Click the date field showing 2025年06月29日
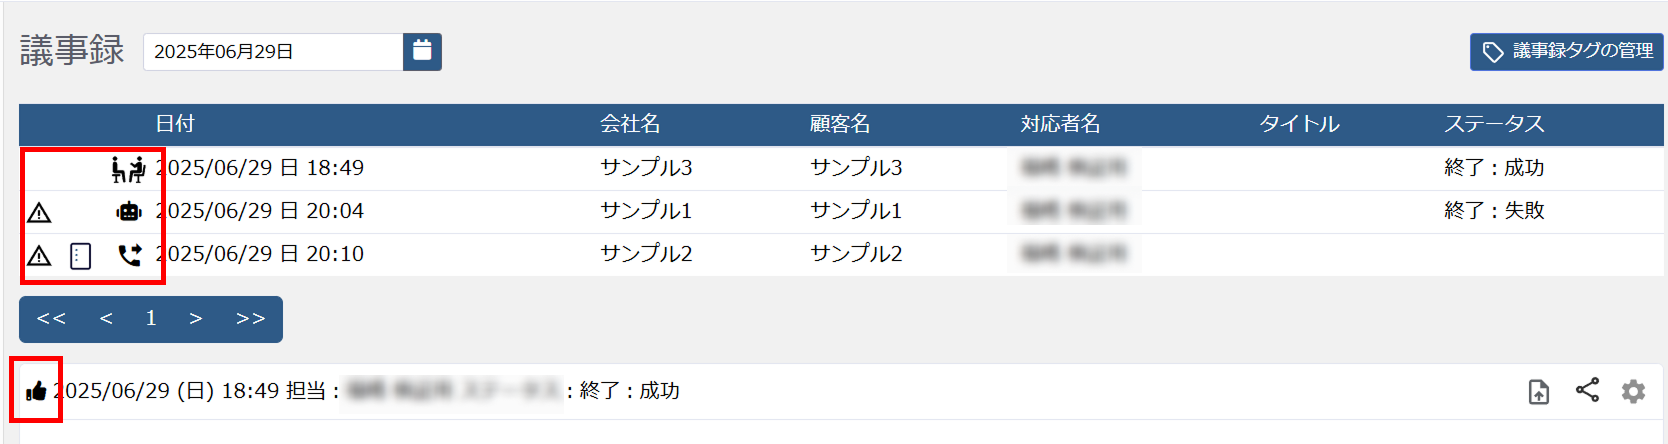 tap(272, 52)
